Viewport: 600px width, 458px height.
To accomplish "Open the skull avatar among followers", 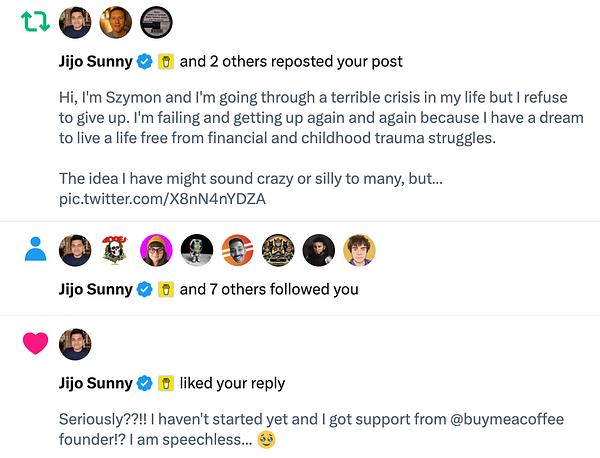I will (117, 249).
